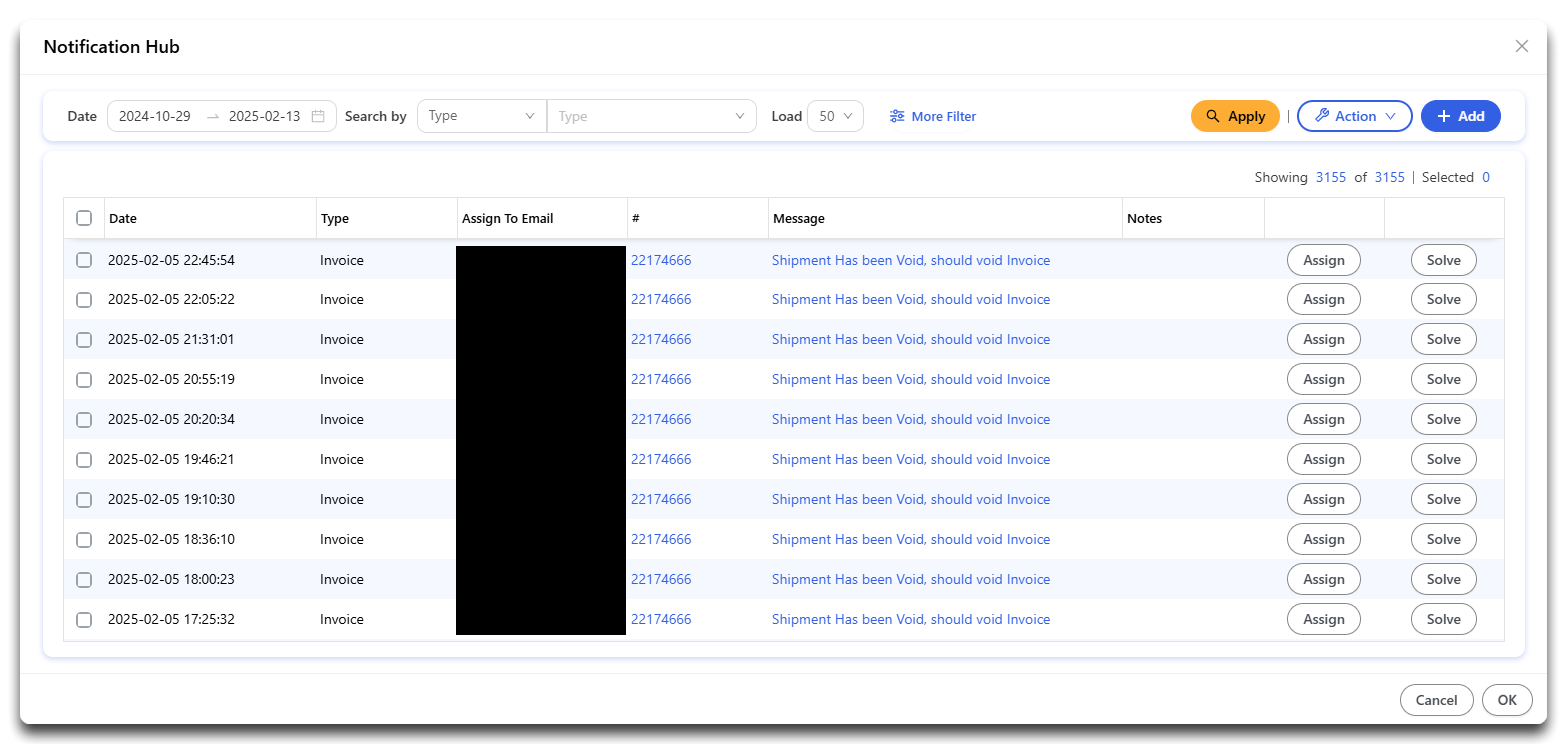Click Assign for the 20:55:19 row
The width and height of the screenshot is (1567, 744).
(x=1324, y=379)
